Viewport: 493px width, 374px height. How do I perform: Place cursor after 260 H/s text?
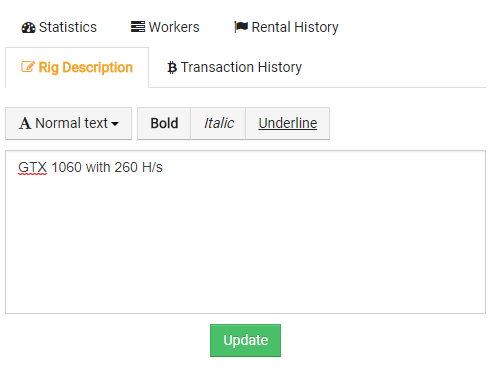(x=163, y=167)
